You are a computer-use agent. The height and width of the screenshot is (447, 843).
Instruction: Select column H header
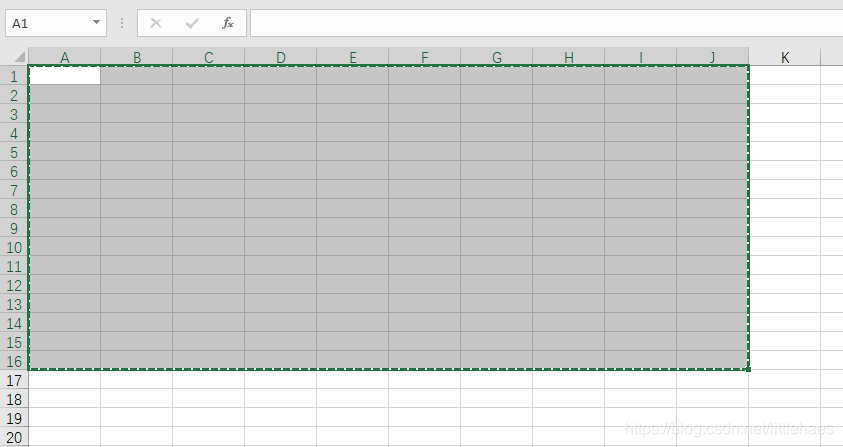(569, 56)
